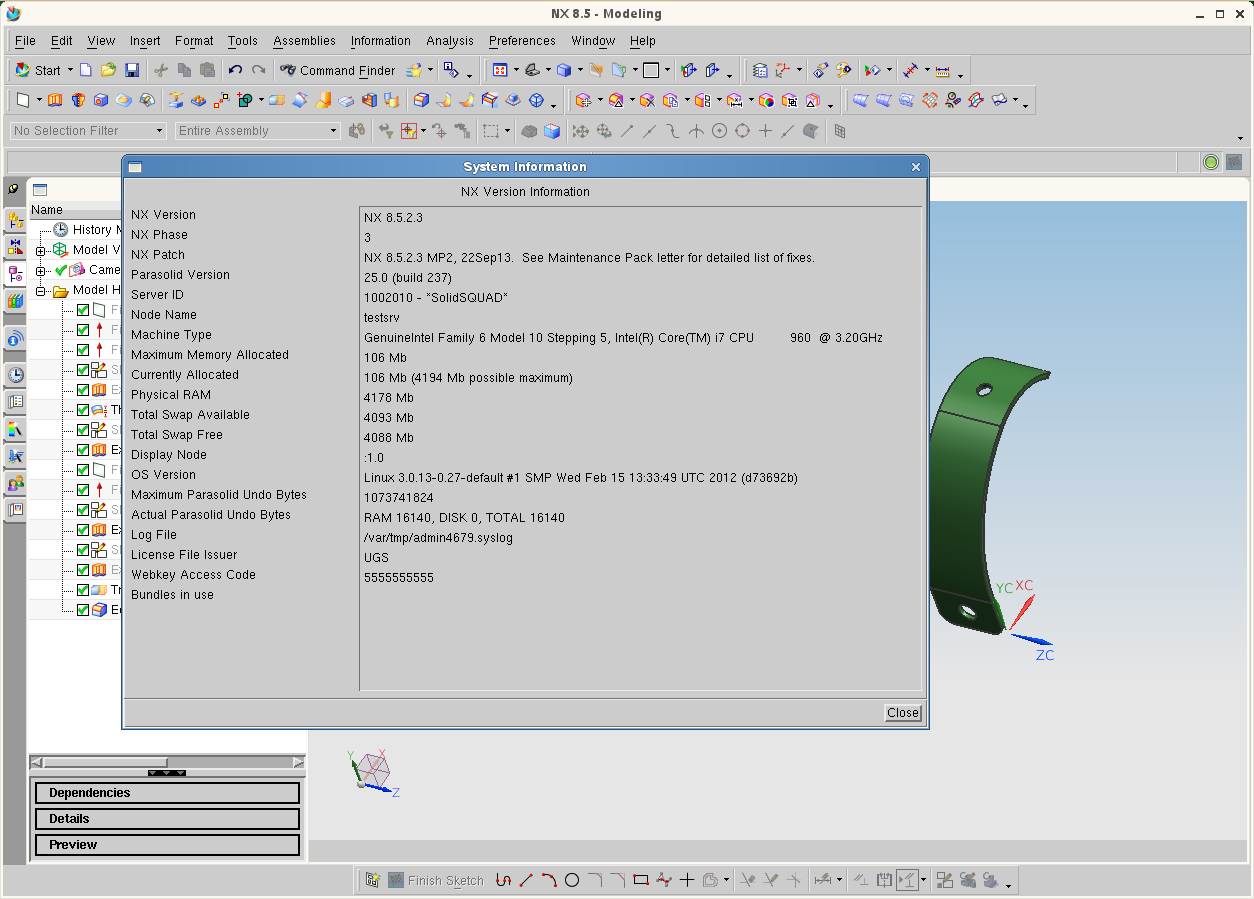The height and width of the screenshot is (899, 1254).
Task: Open the Assemblies menu
Action: (x=304, y=41)
